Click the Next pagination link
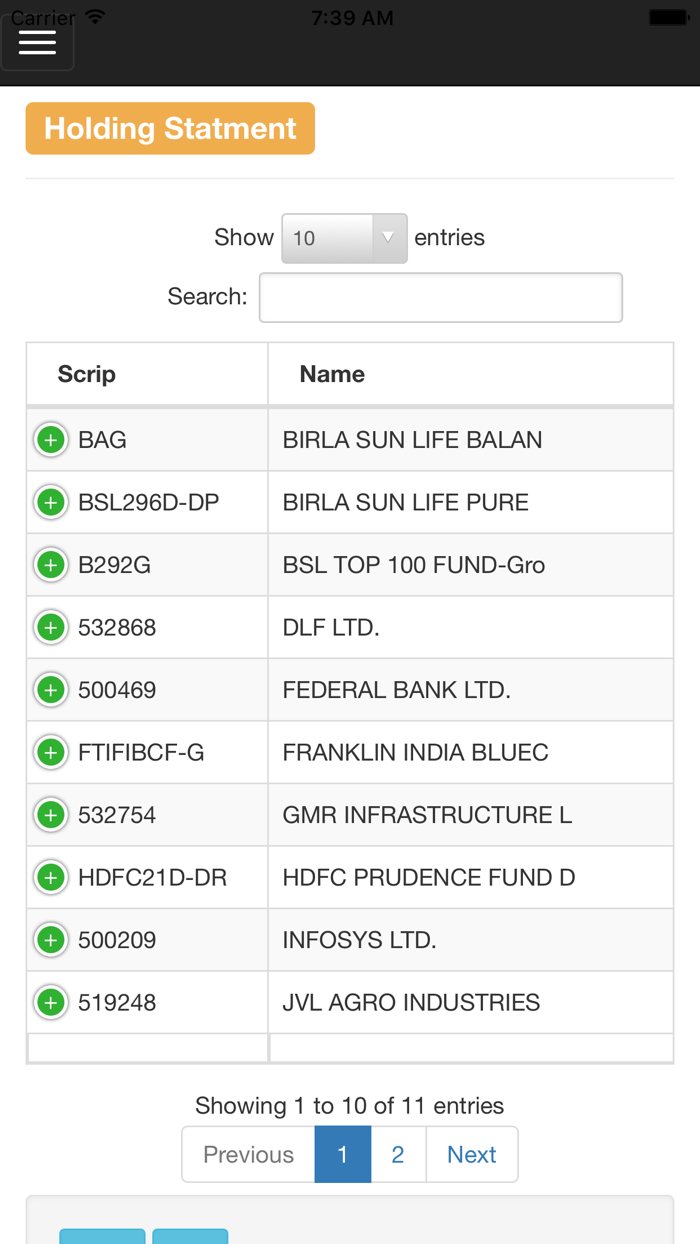This screenshot has height=1244, width=700. [x=471, y=1154]
